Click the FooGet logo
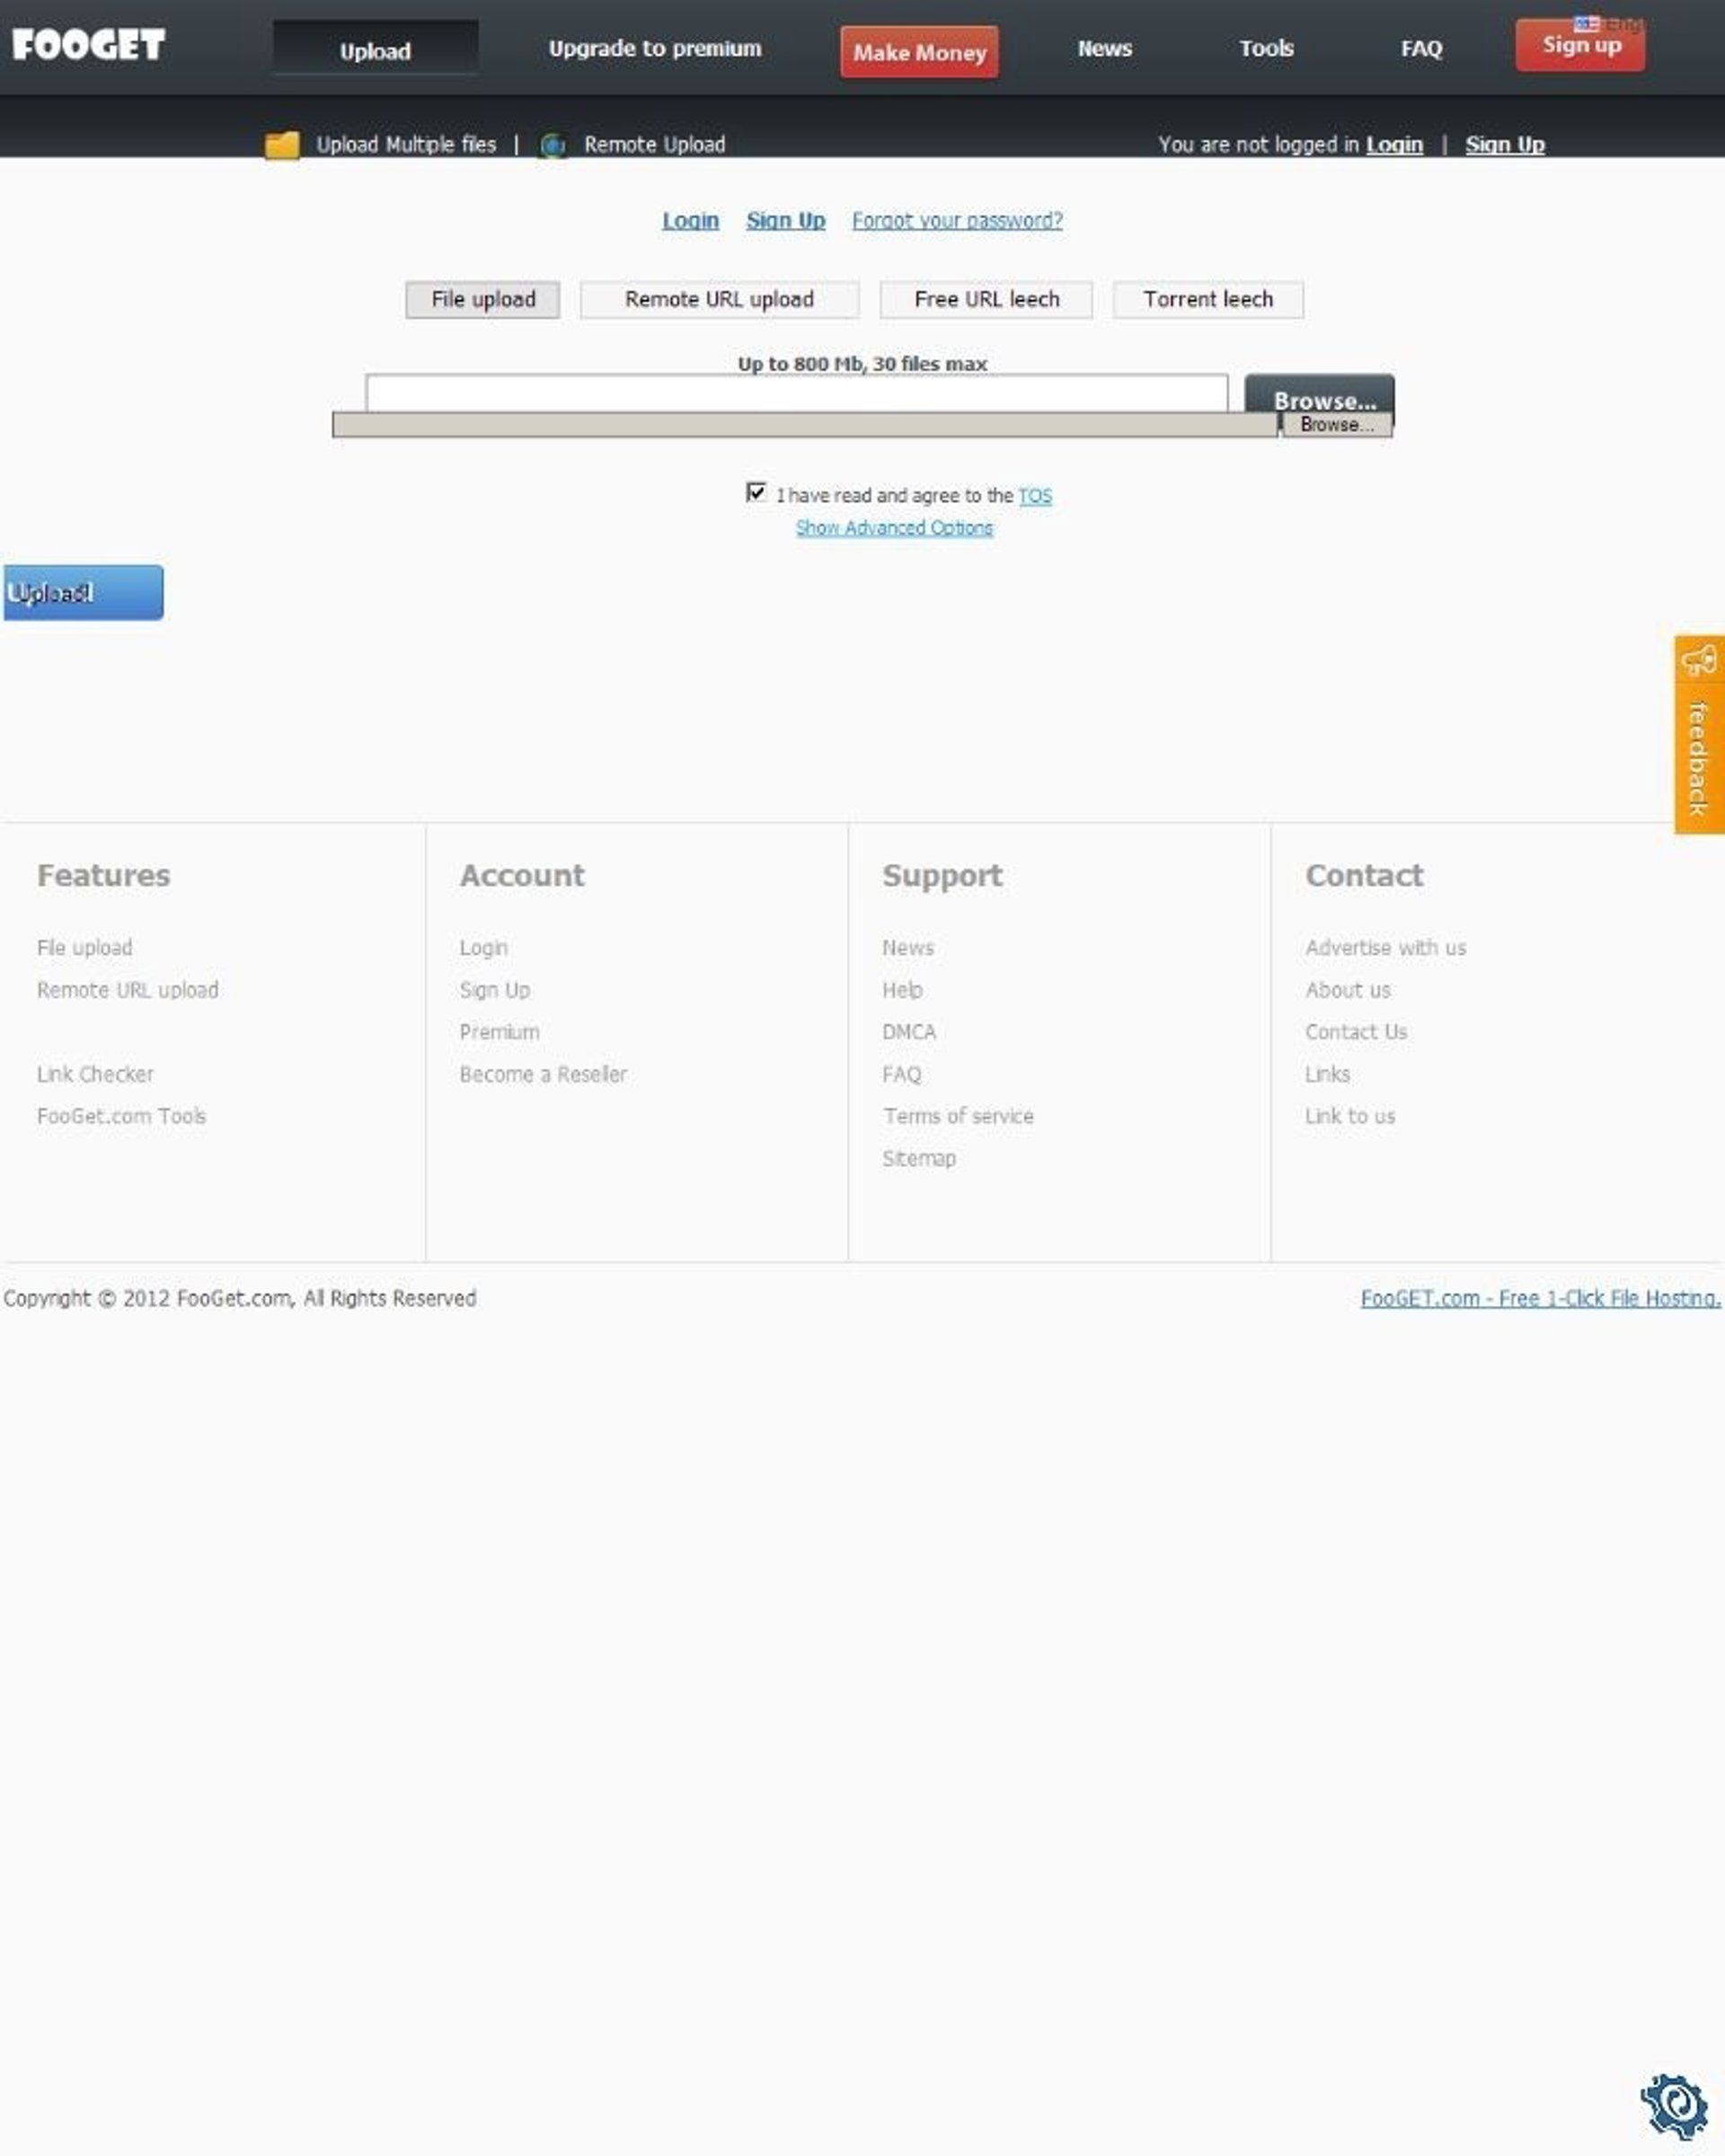The height and width of the screenshot is (2156, 1725). (88, 45)
